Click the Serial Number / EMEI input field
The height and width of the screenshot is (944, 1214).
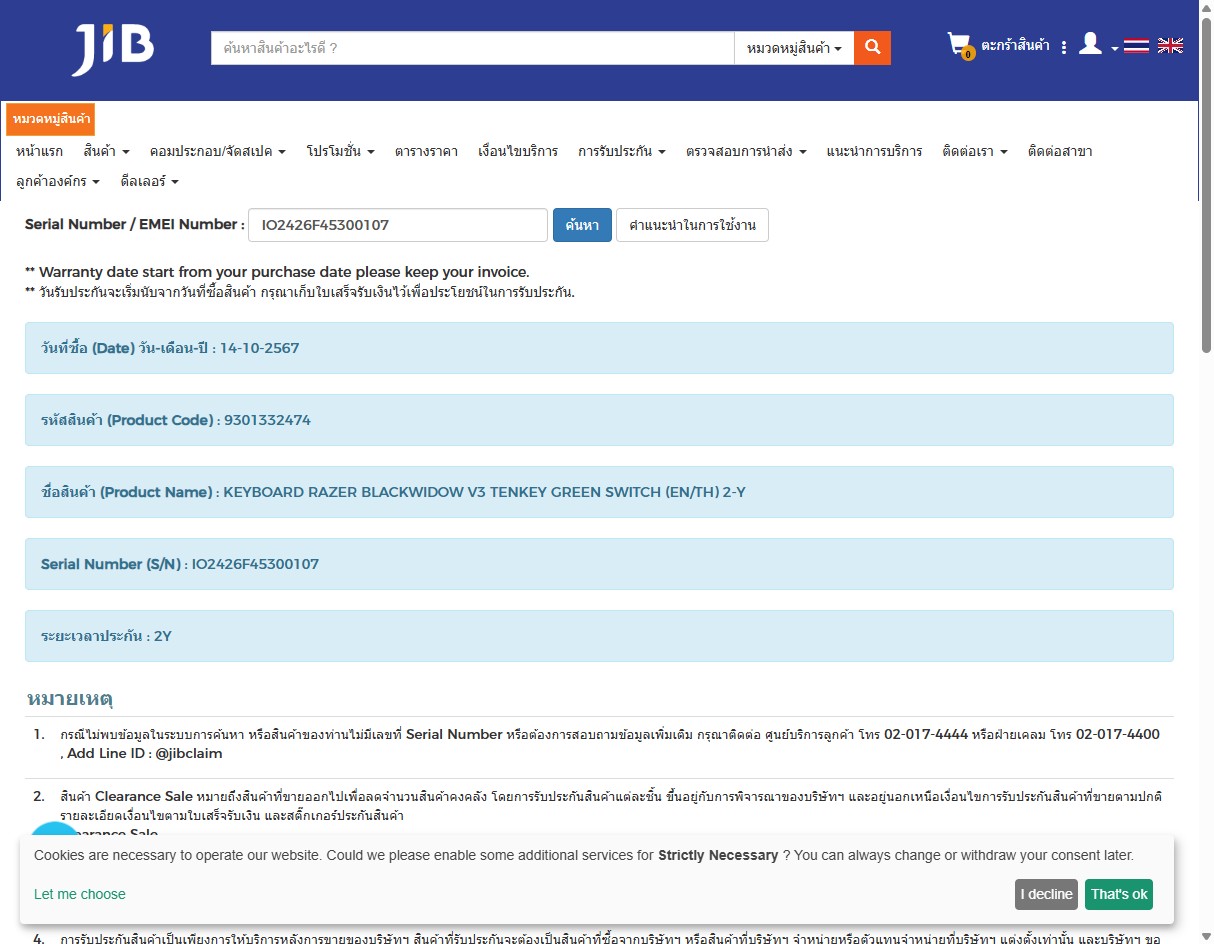coord(398,225)
